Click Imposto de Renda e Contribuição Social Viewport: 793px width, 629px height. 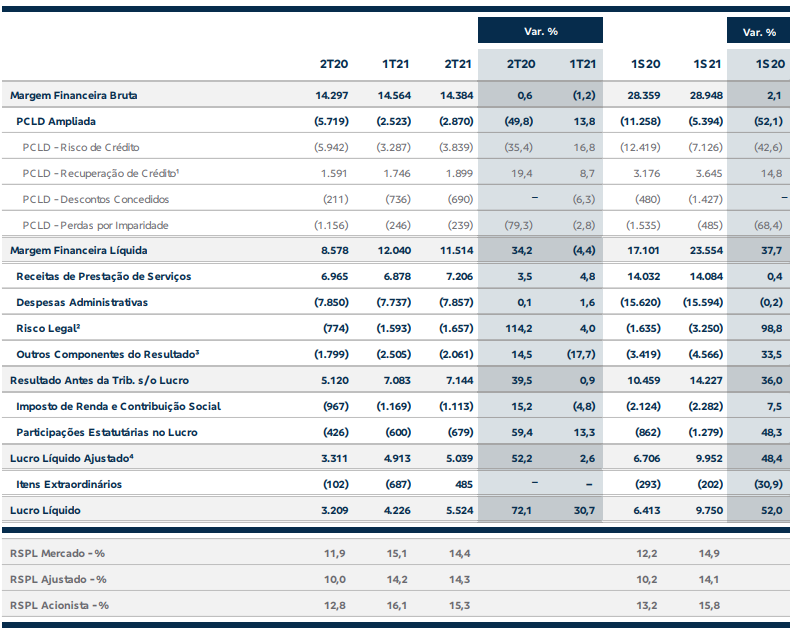pyautogui.click(x=118, y=406)
